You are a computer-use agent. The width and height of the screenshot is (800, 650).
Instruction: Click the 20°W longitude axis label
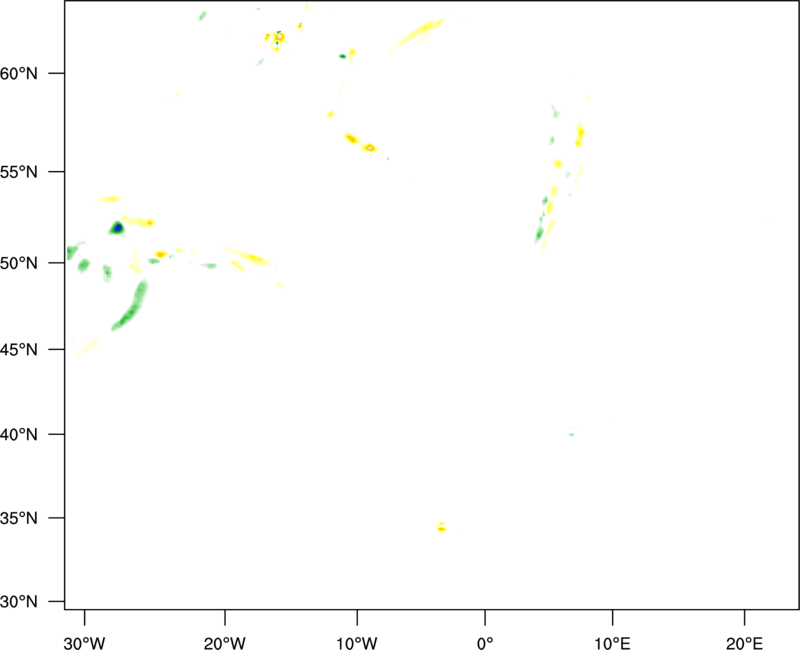[225, 643]
